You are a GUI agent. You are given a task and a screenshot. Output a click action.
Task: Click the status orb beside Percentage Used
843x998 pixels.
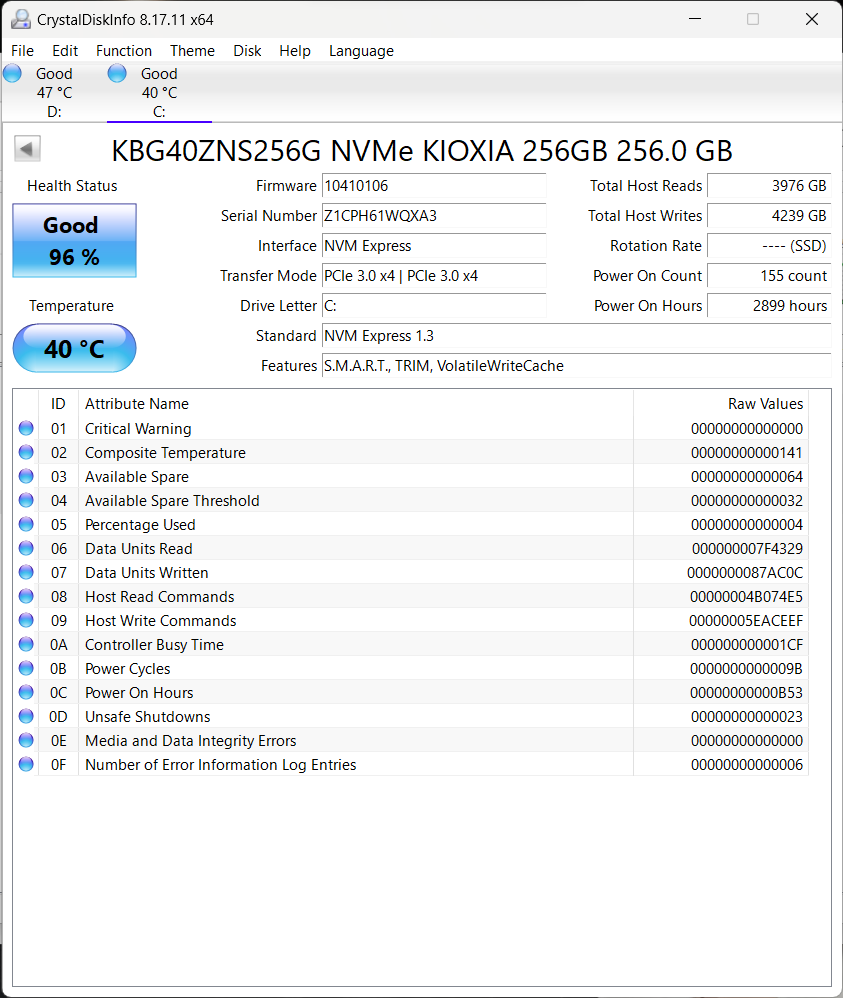(26, 525)
